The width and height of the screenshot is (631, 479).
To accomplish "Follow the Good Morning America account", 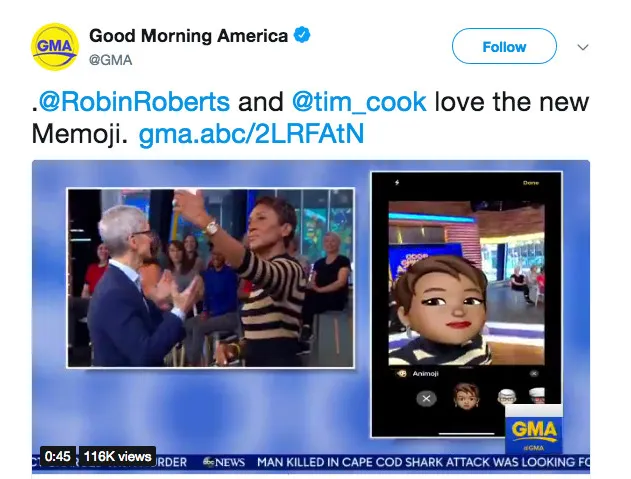I will tap(504, 46).
